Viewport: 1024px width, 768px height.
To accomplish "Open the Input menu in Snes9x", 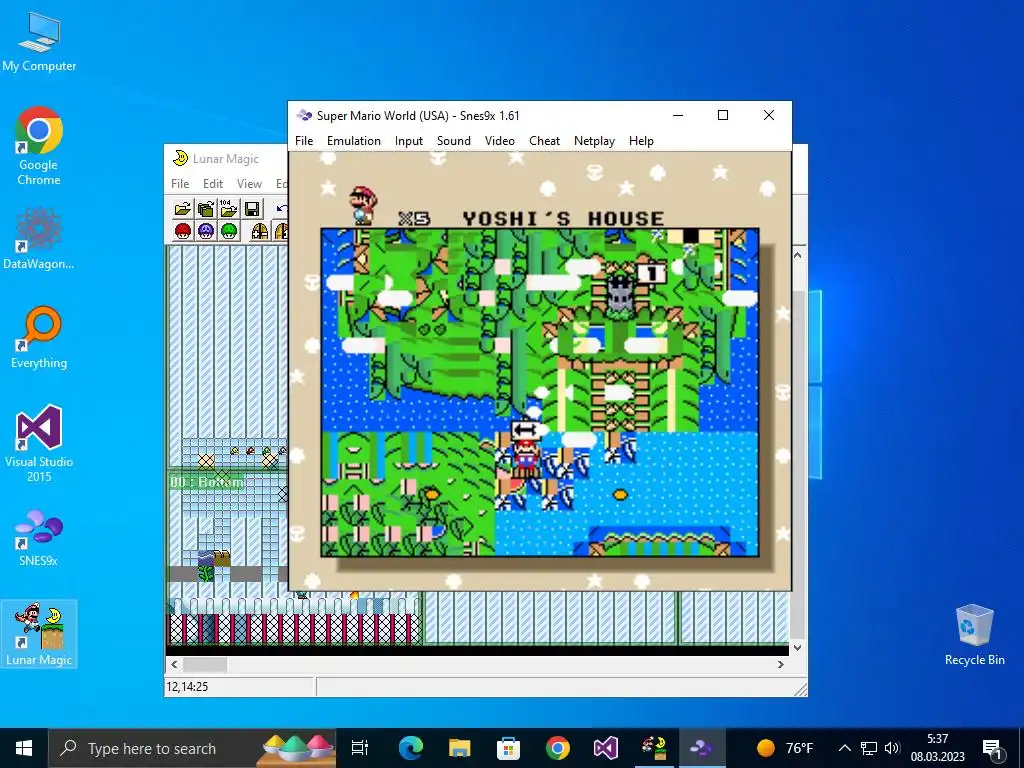I will click(409, 141).
